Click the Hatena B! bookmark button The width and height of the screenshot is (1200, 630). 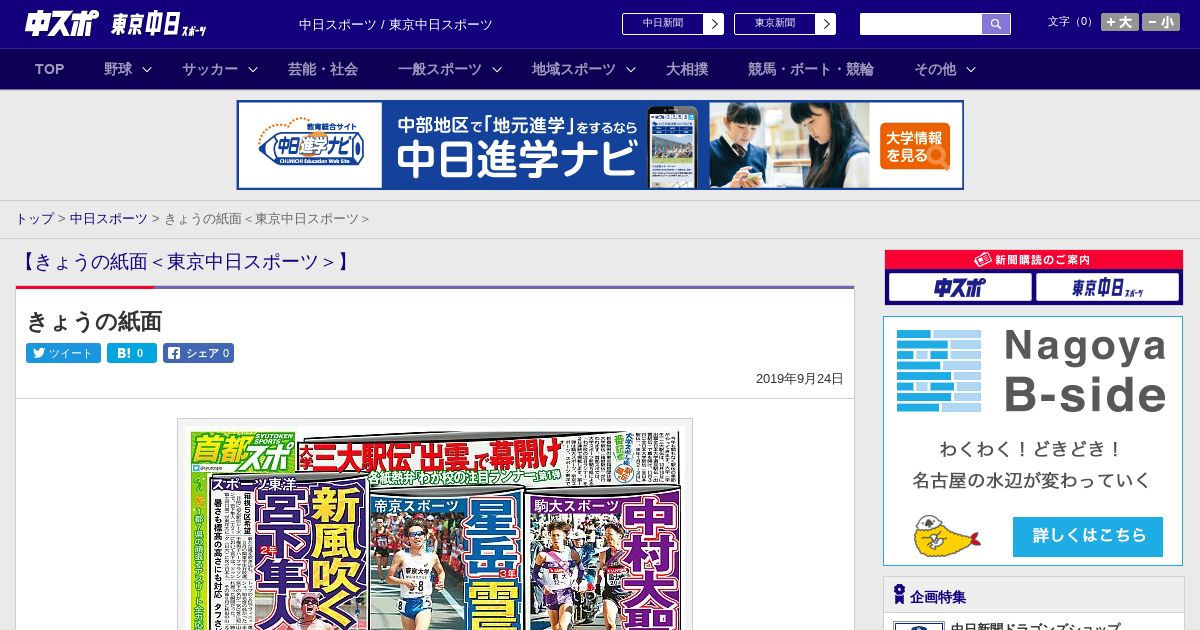pyautogui.click(x=132, y=353)
